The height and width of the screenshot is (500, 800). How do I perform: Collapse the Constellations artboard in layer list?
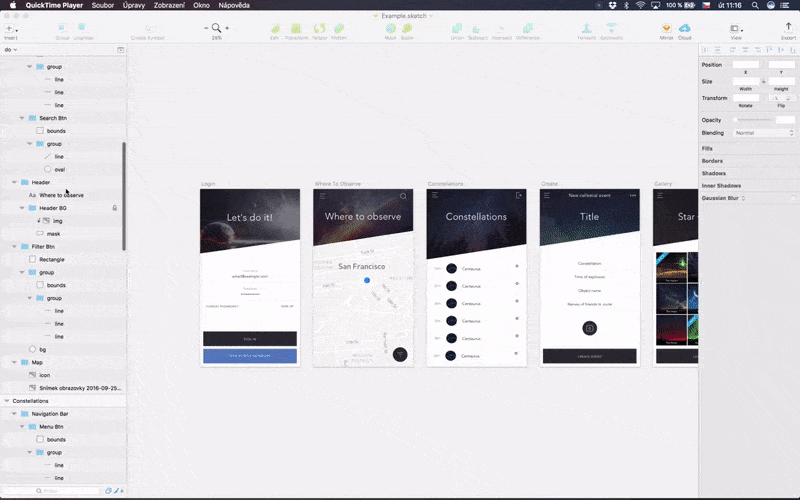[x=7, y=401]
